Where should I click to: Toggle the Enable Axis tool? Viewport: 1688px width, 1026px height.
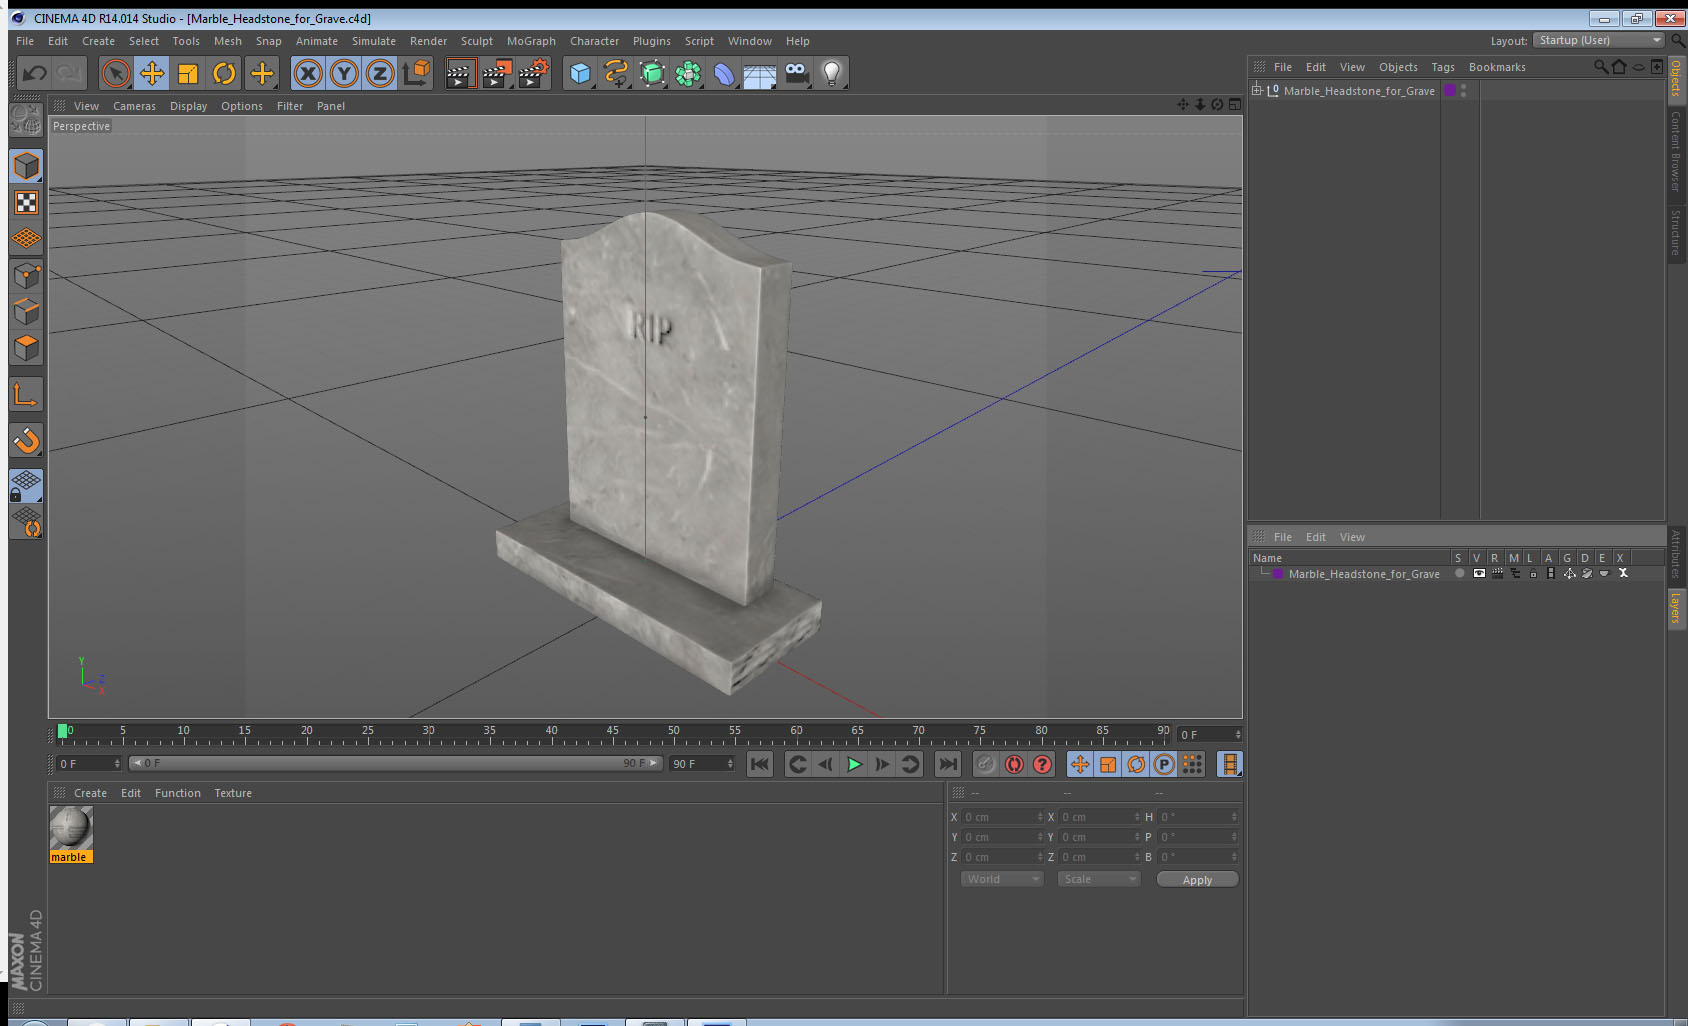click(26, 395)
